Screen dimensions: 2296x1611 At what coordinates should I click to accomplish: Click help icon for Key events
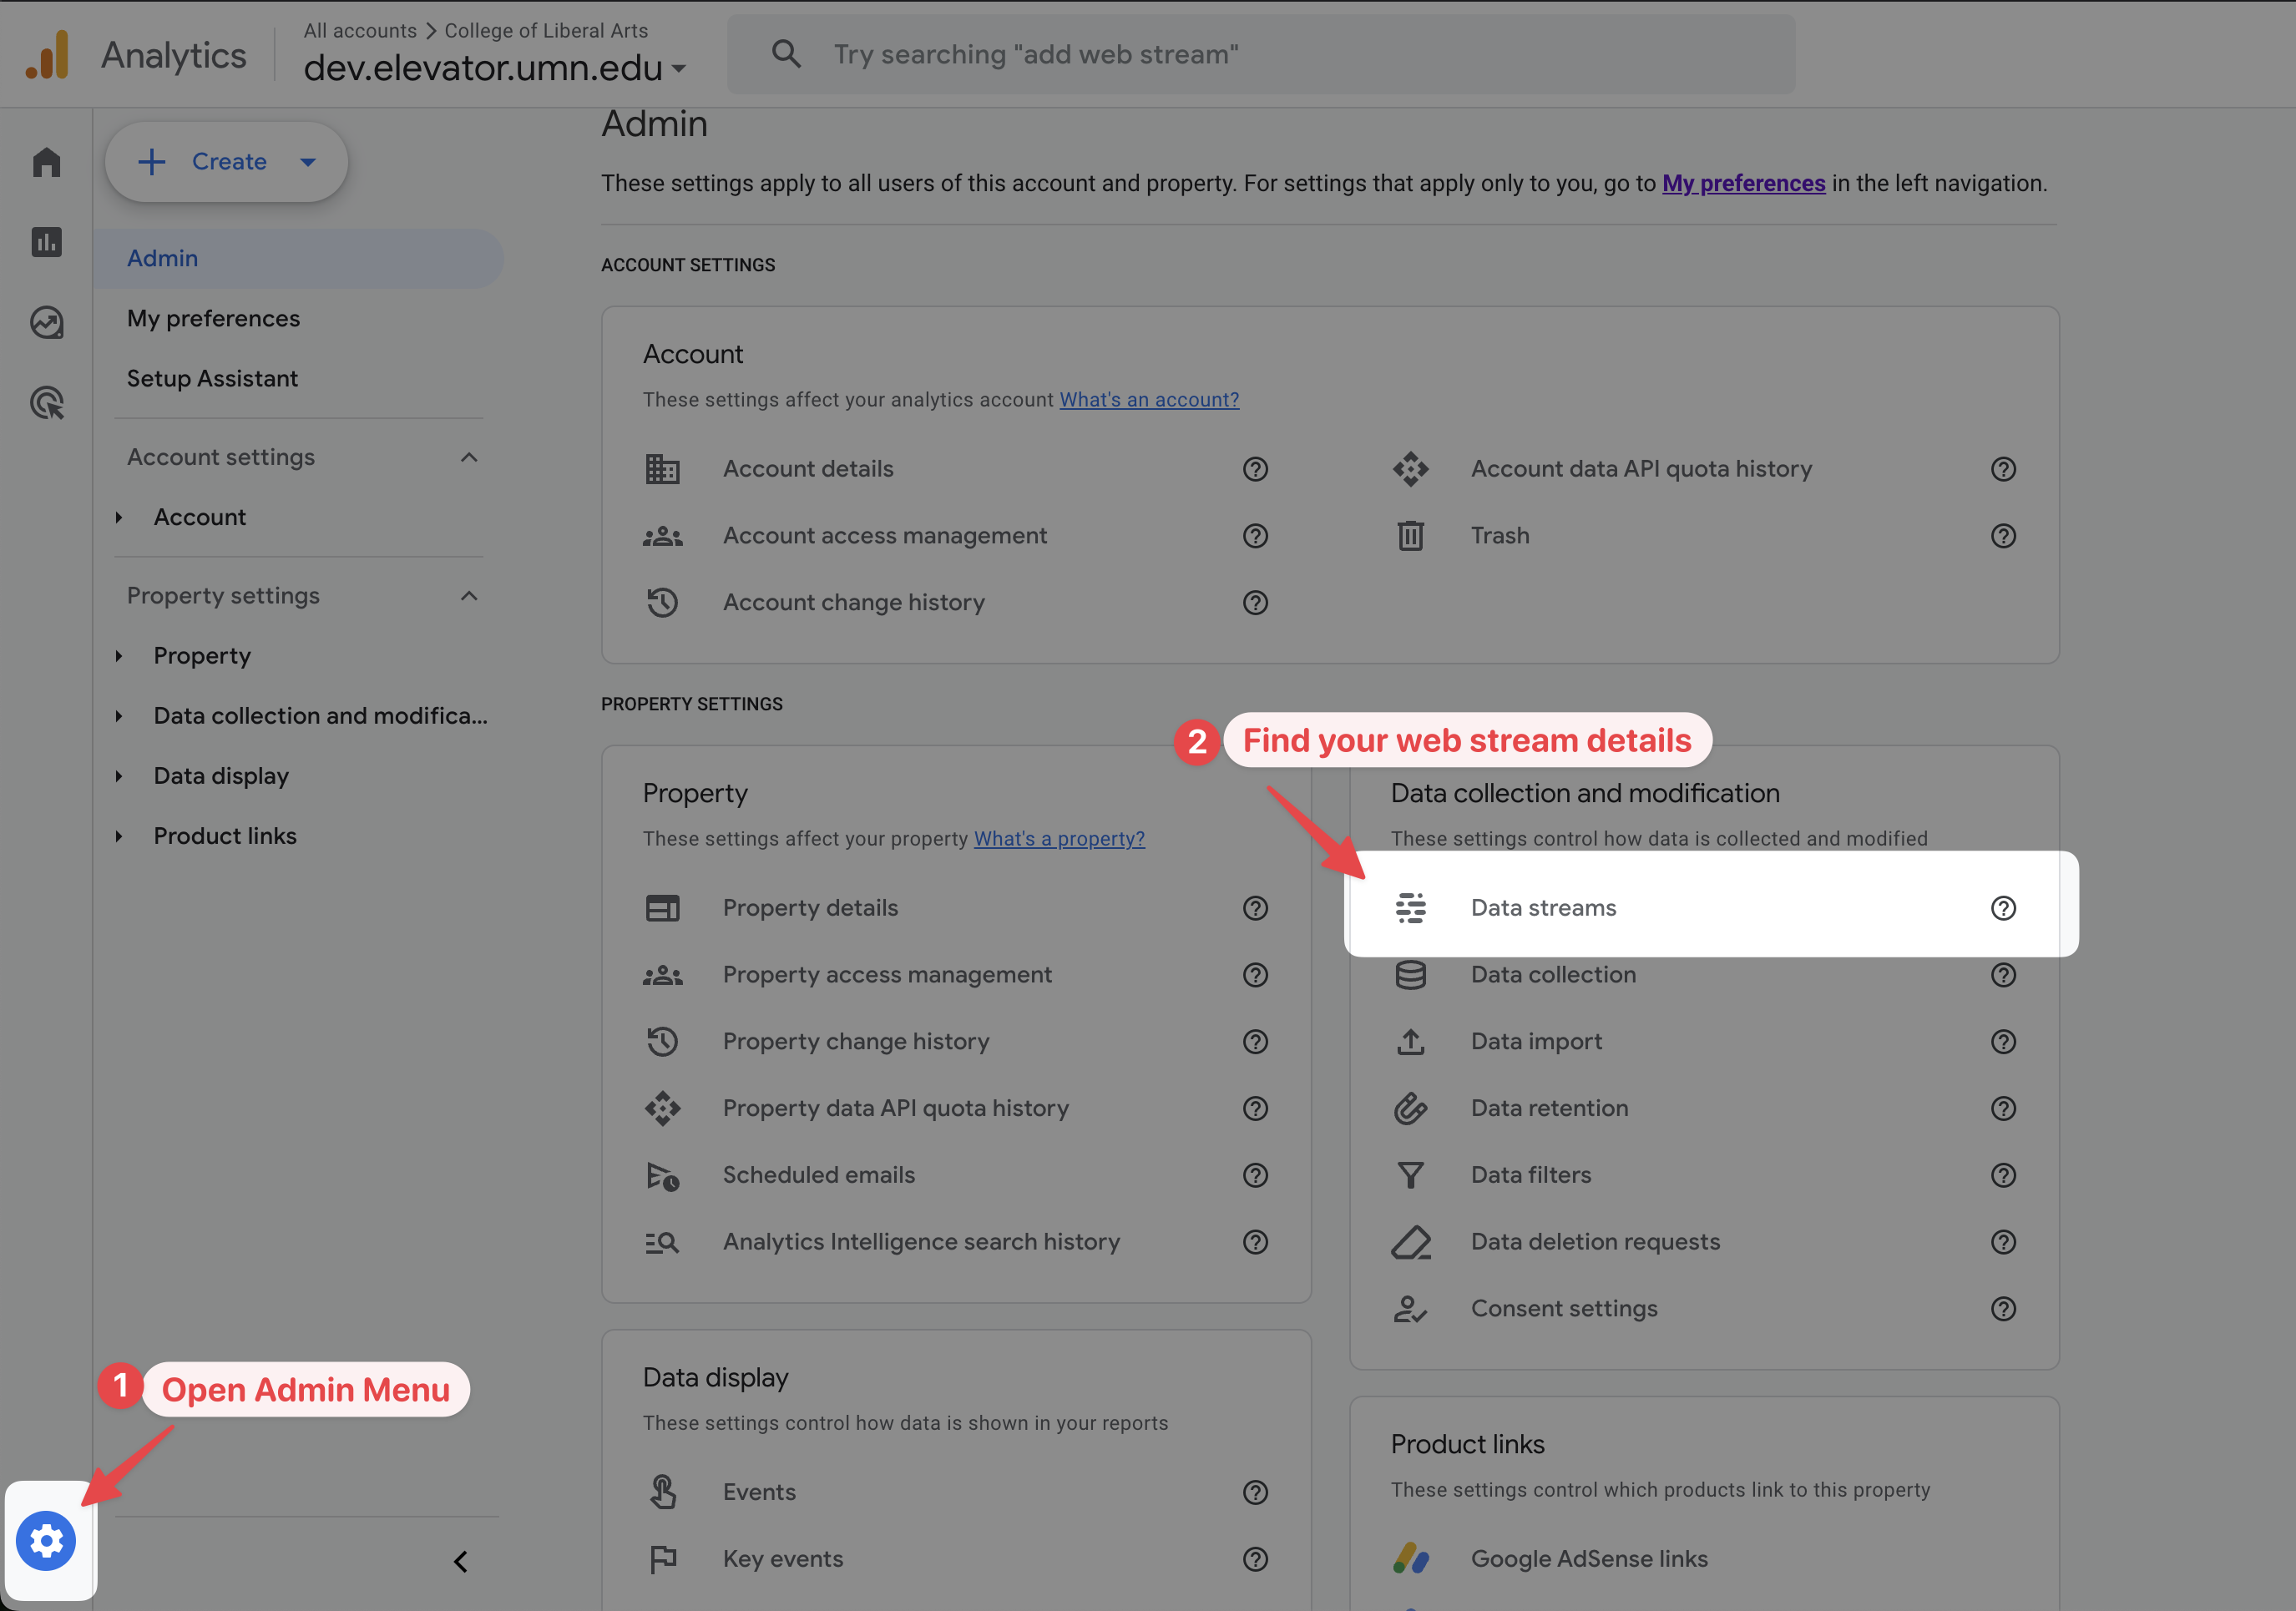point(1255,1559)
